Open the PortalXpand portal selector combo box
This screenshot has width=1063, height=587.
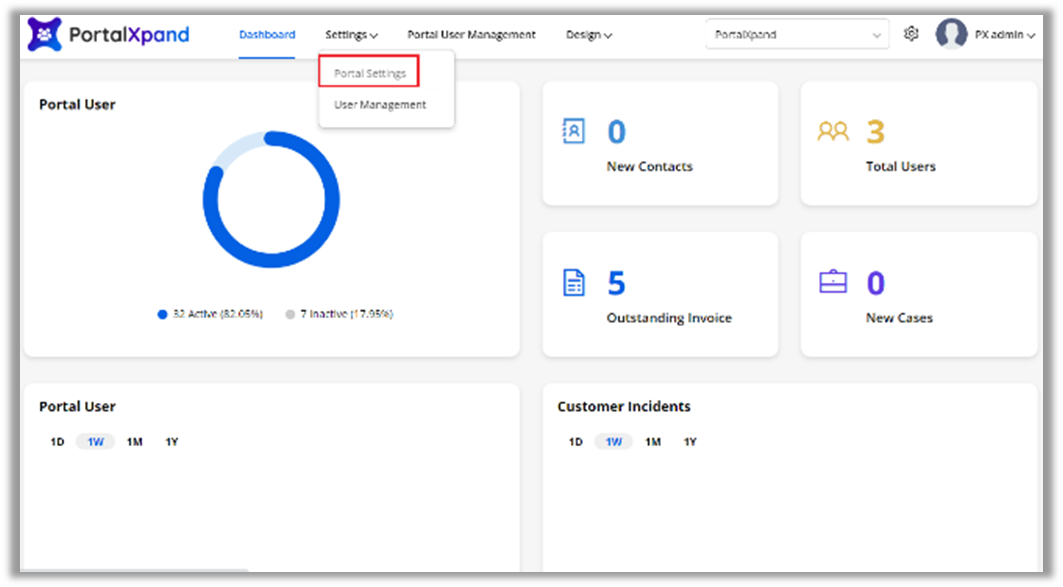796,35
